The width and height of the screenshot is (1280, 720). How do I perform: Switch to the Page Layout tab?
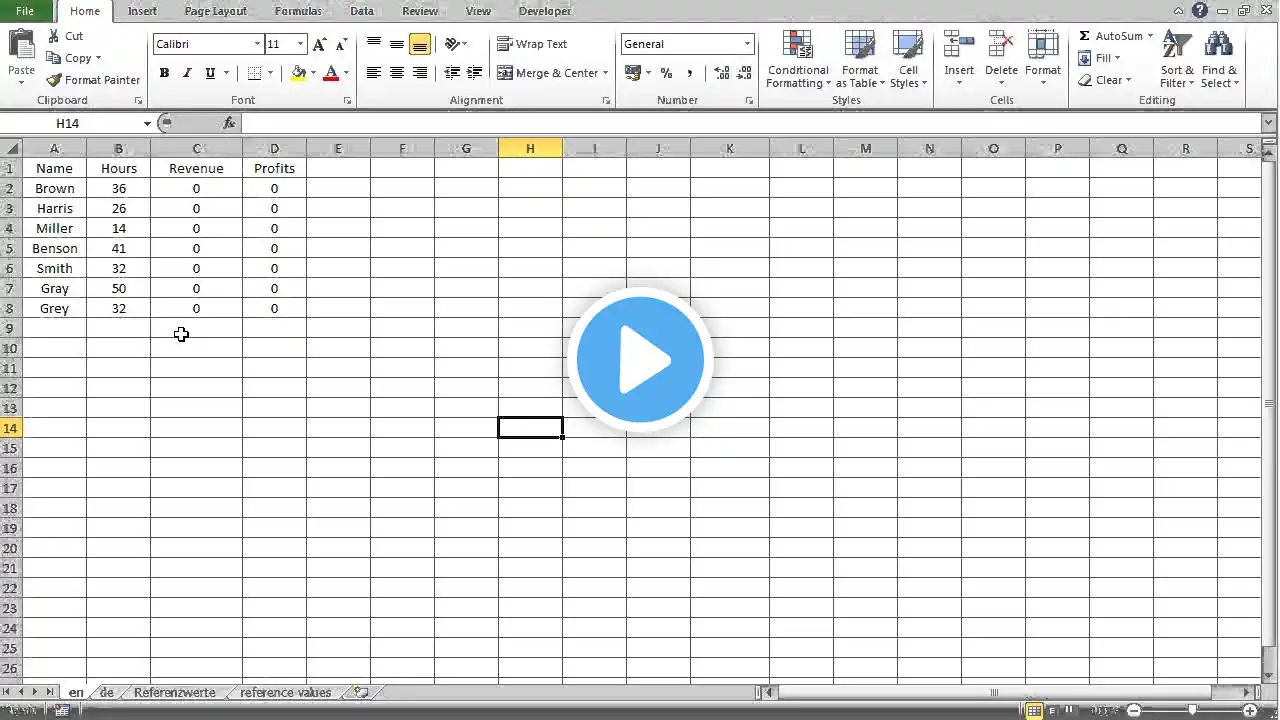(215, 11)
